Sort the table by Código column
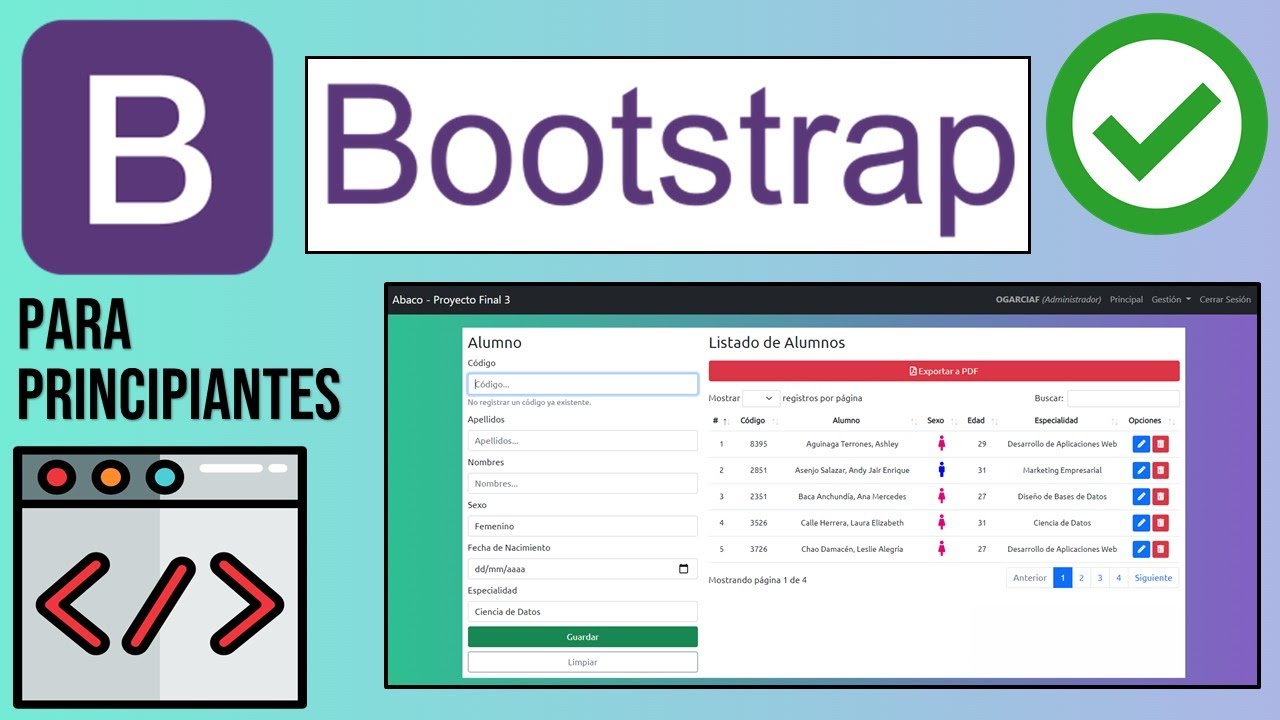Screen dimensions: 1280x720 (x=758, y=421)
